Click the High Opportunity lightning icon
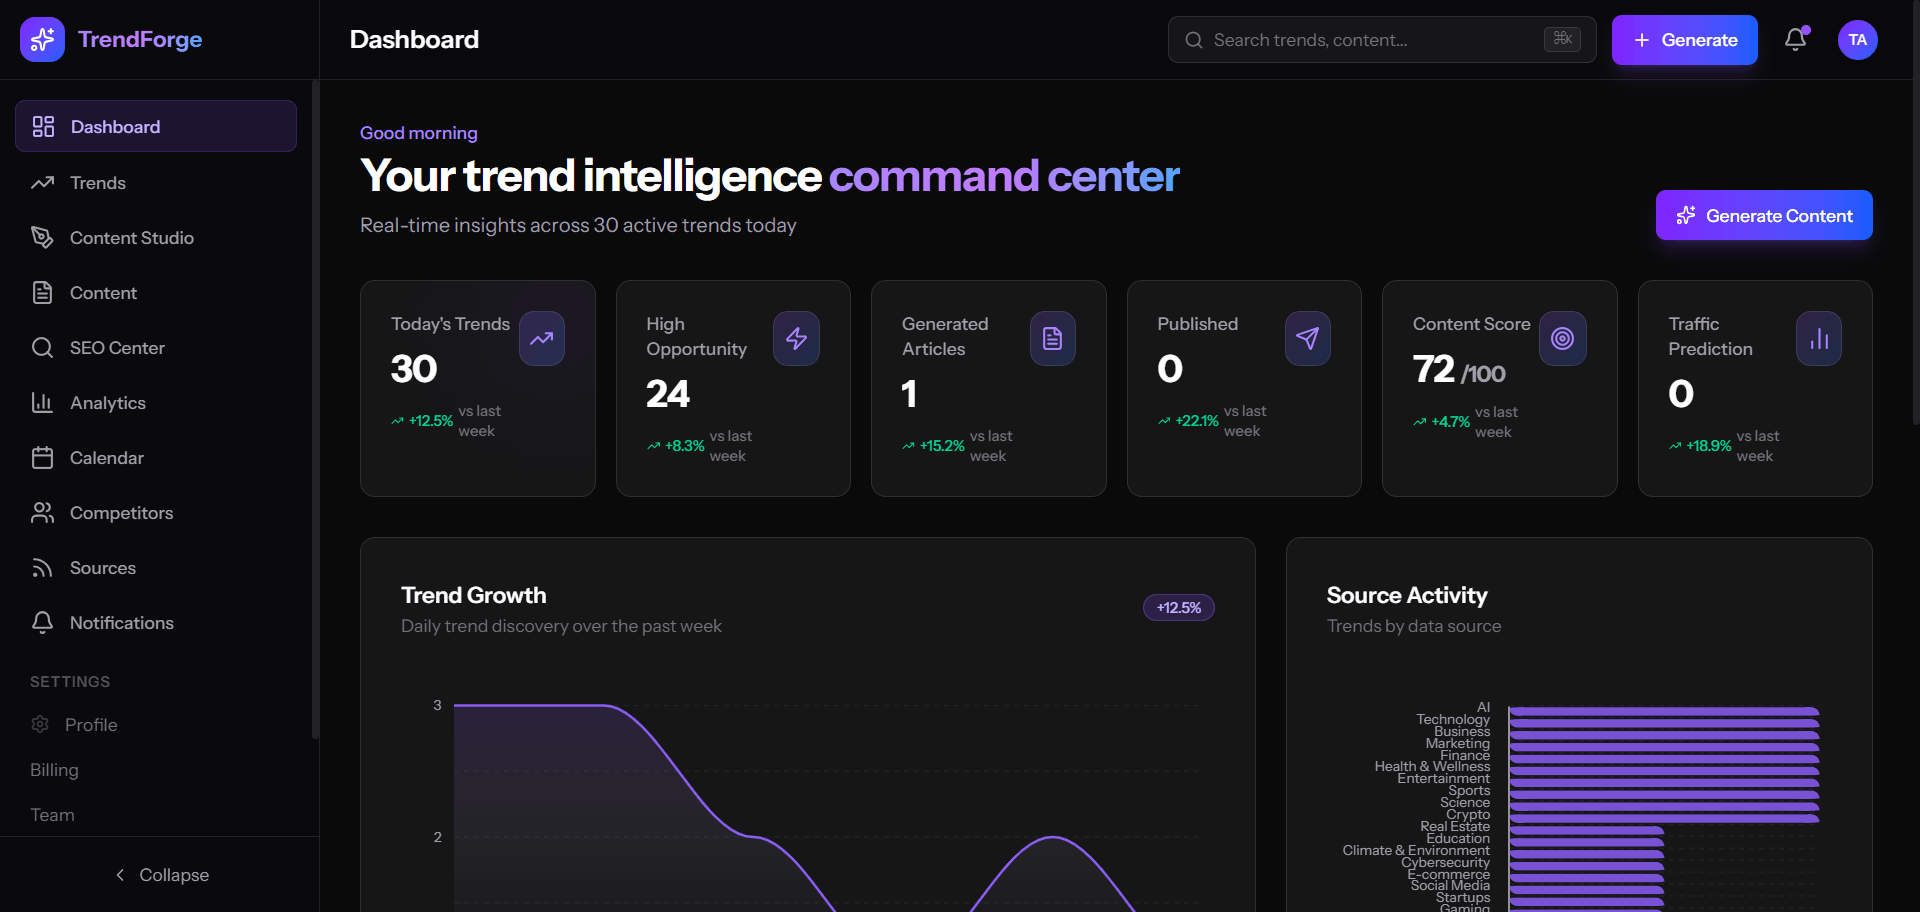 coord(796,338)
